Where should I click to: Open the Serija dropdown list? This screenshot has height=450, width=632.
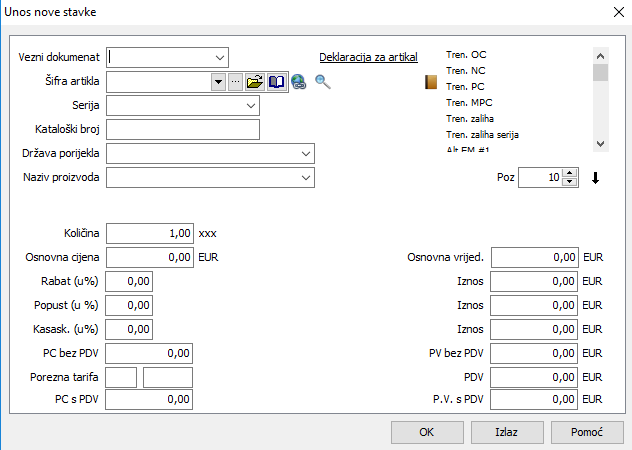(250, 104)
